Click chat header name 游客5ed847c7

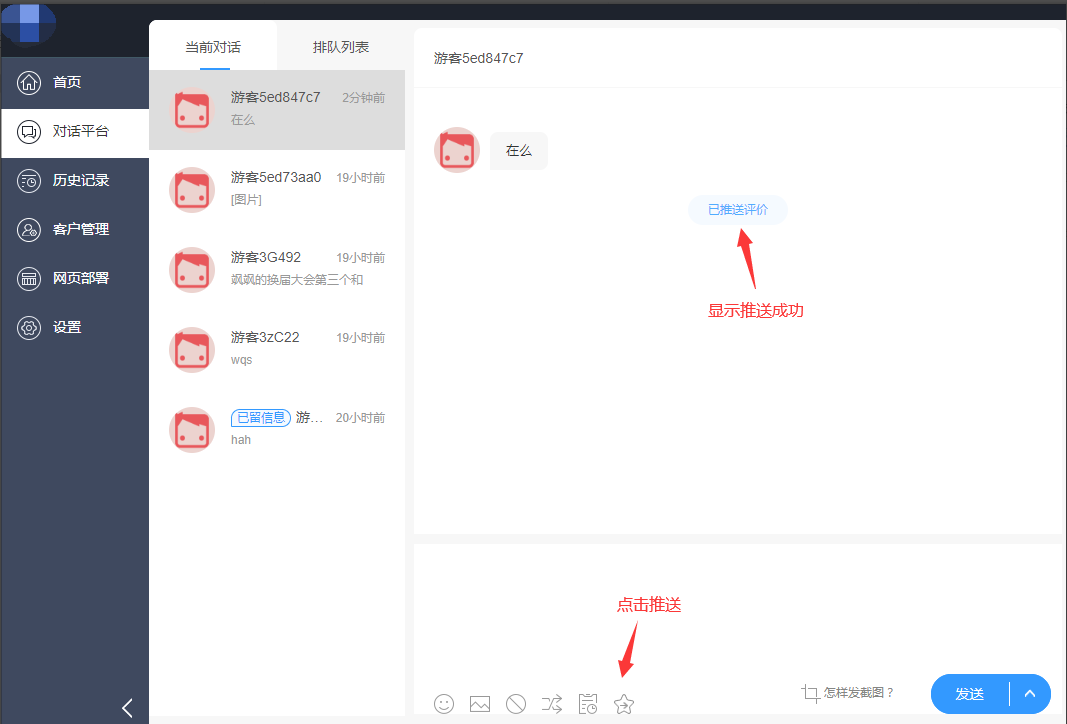(x=478, y=59)
